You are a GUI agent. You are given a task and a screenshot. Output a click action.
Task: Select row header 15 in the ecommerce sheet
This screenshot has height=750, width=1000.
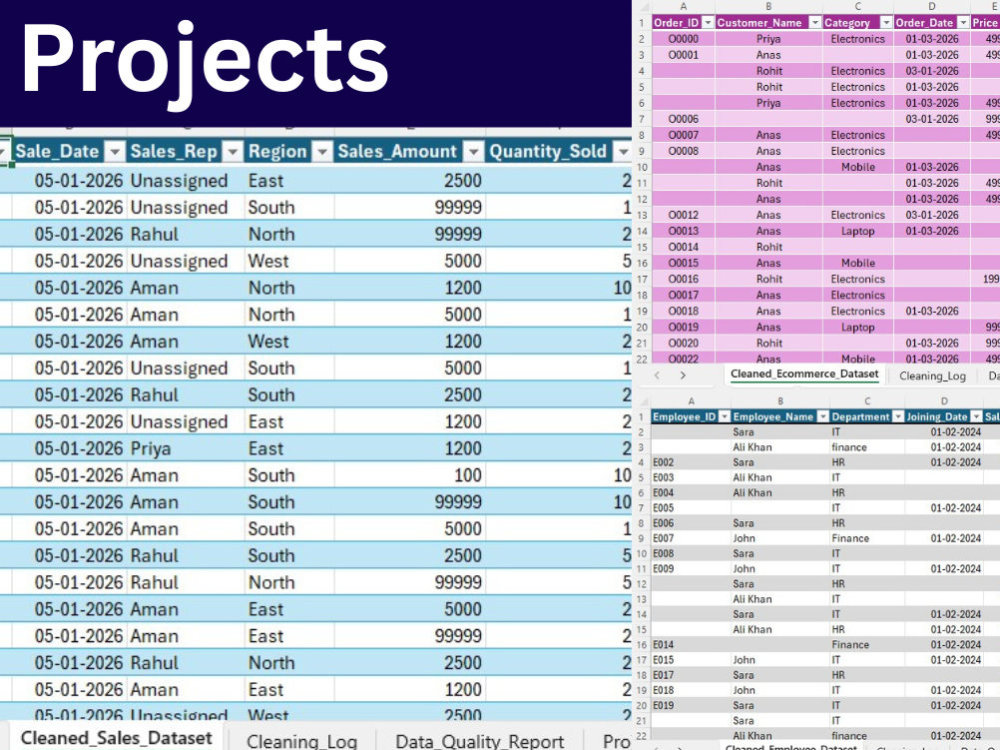point(642,247)
